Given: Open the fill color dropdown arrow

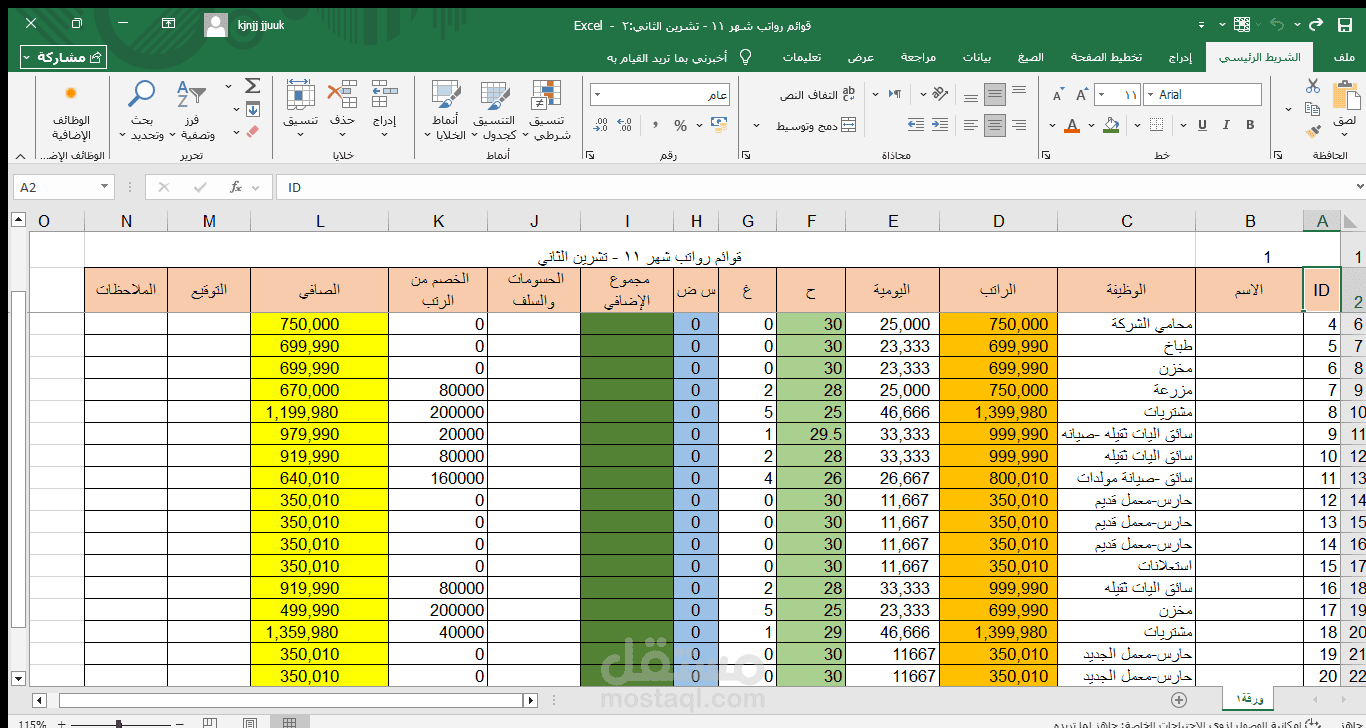Looking at the screenshot, I should tap(1091, 125).
